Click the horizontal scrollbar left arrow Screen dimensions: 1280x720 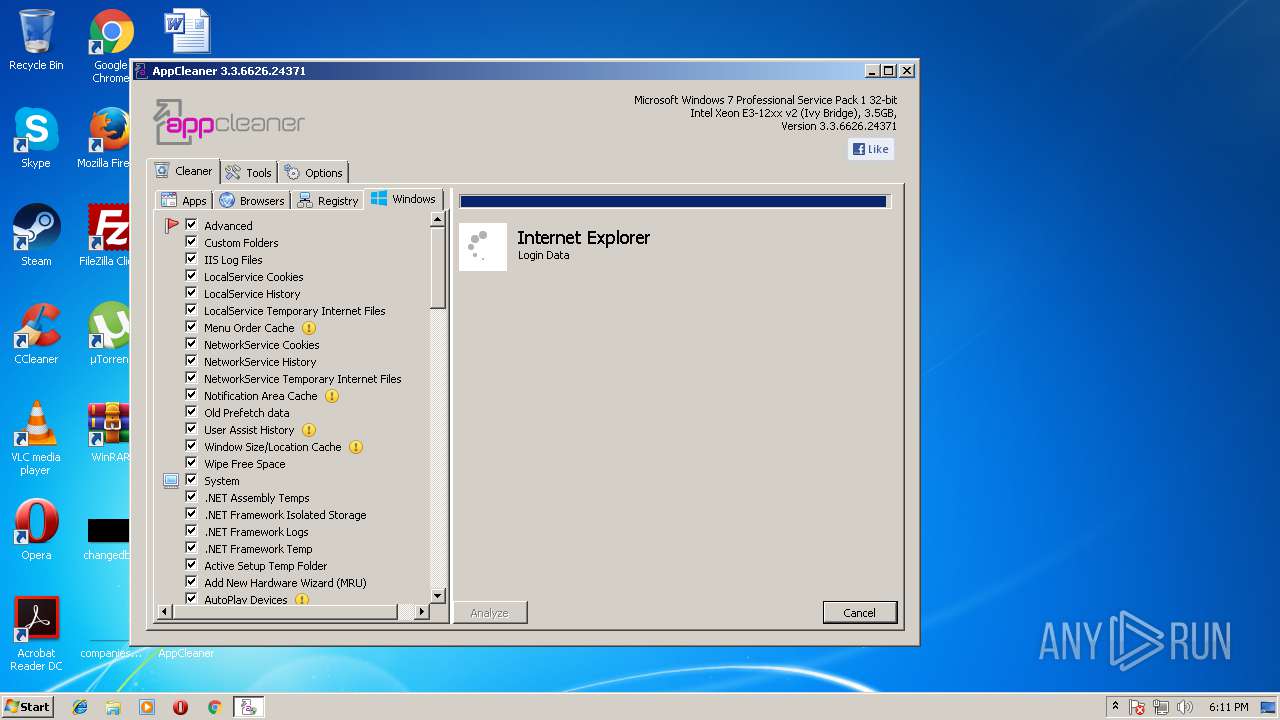[165, 611]
